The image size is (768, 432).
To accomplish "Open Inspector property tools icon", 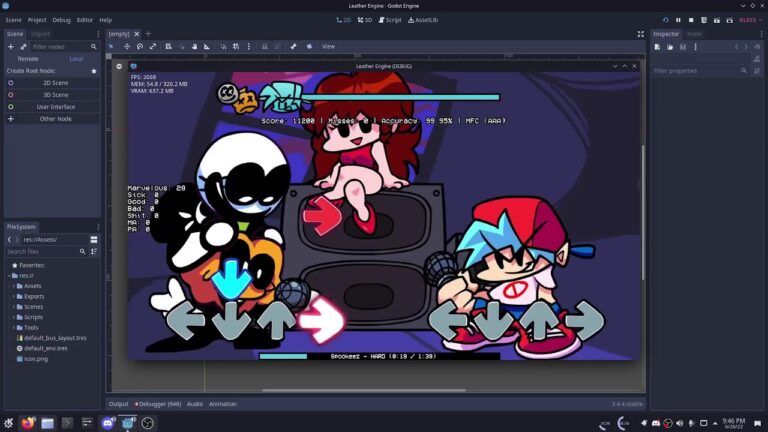I will (757, 71).
